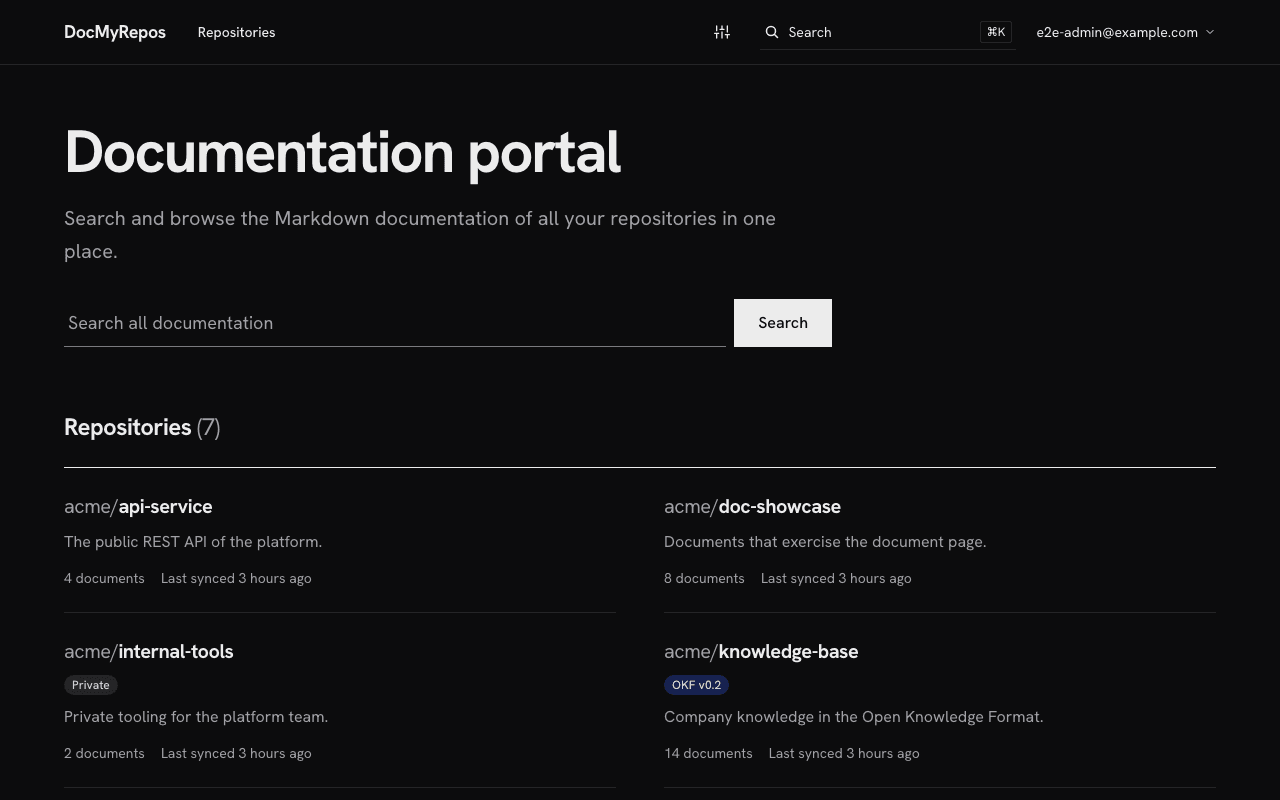Click 'Documents that exercise the document page.'

[825, 542]
